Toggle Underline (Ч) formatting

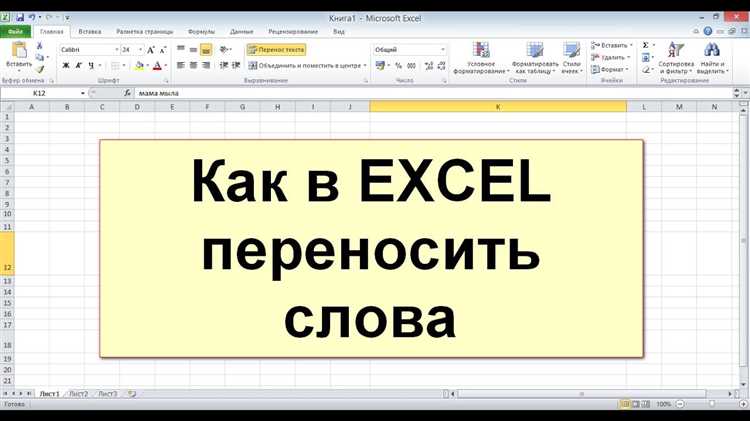[91, 65]
